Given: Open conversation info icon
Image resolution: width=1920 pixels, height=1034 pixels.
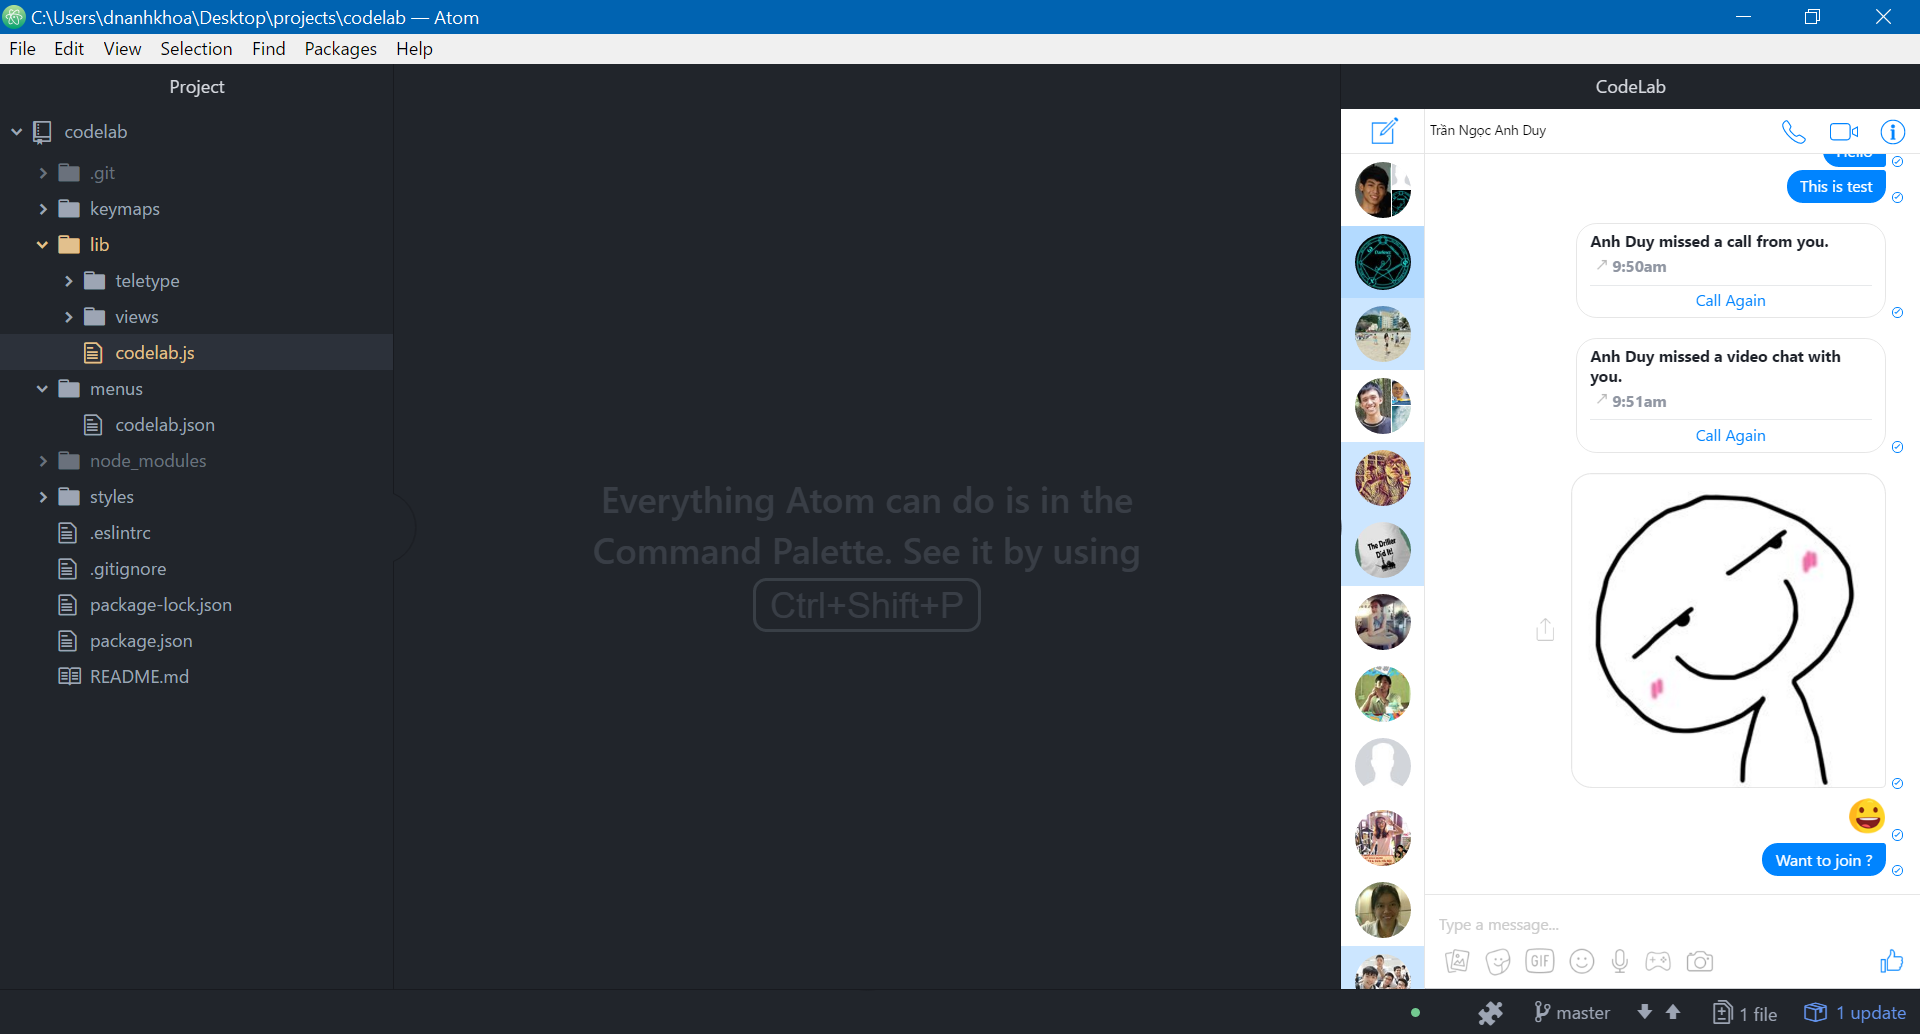Looking at the screenshot, I should click(1893, 132).
